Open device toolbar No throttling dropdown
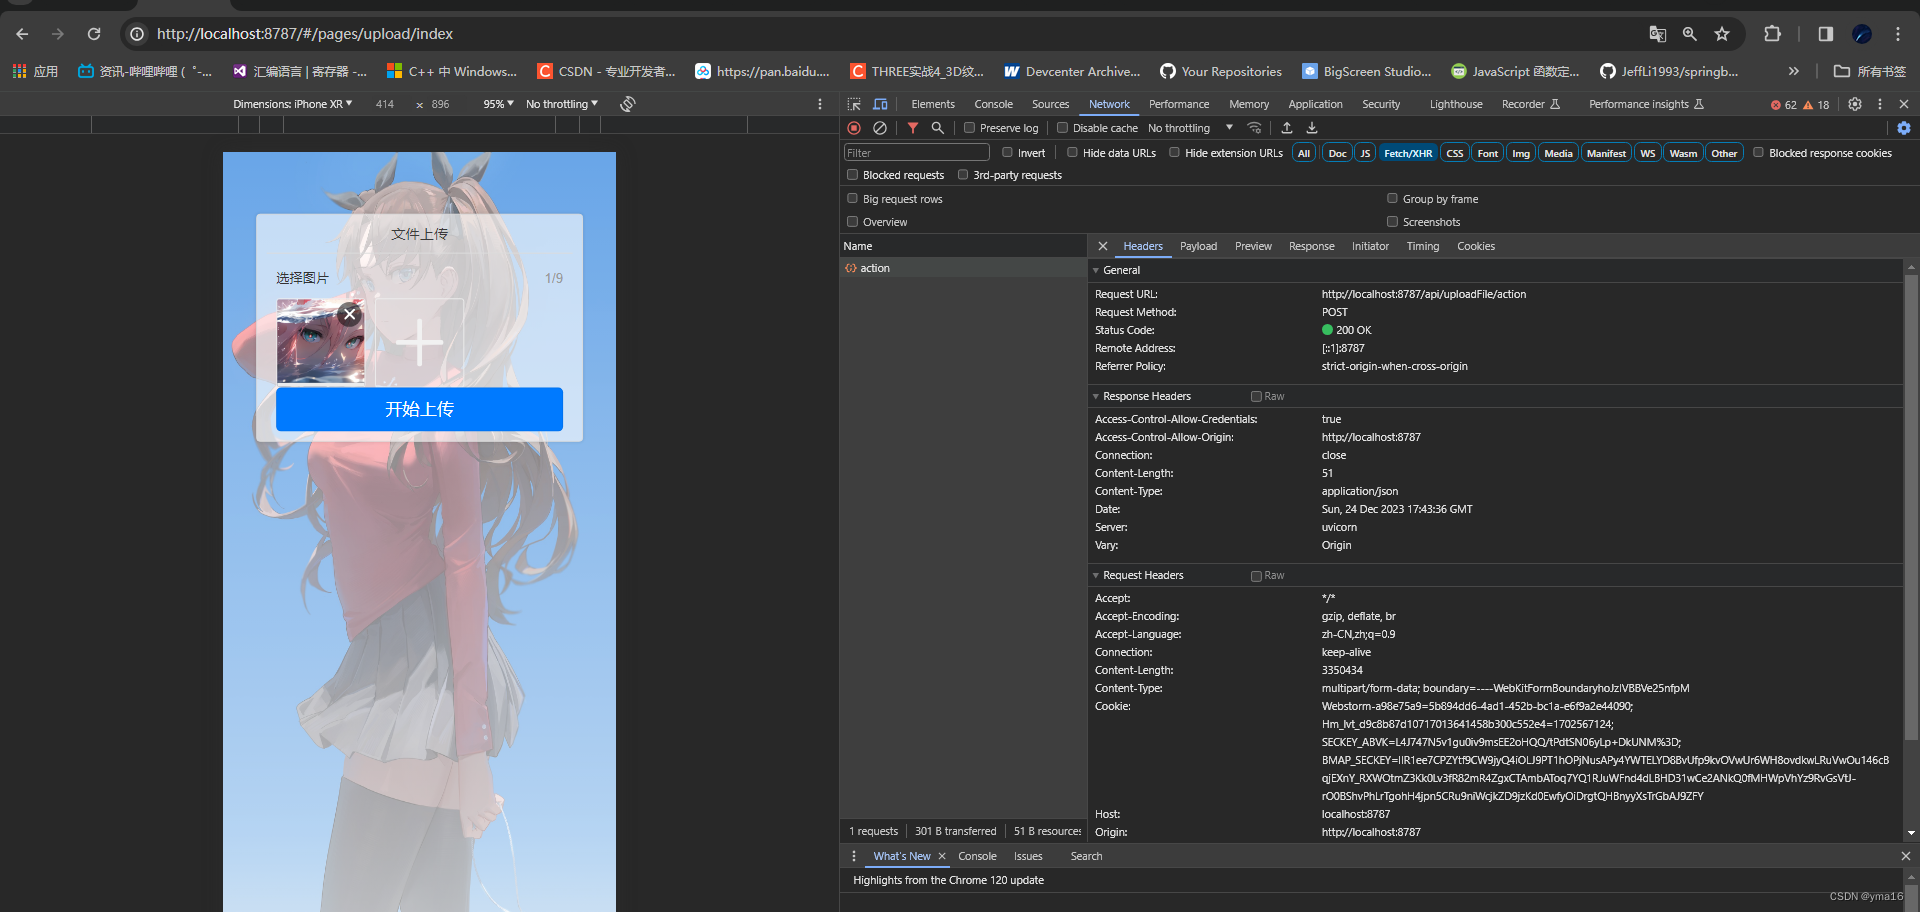Viewport: 1920px width, 912px height. (x=562, y=104)
